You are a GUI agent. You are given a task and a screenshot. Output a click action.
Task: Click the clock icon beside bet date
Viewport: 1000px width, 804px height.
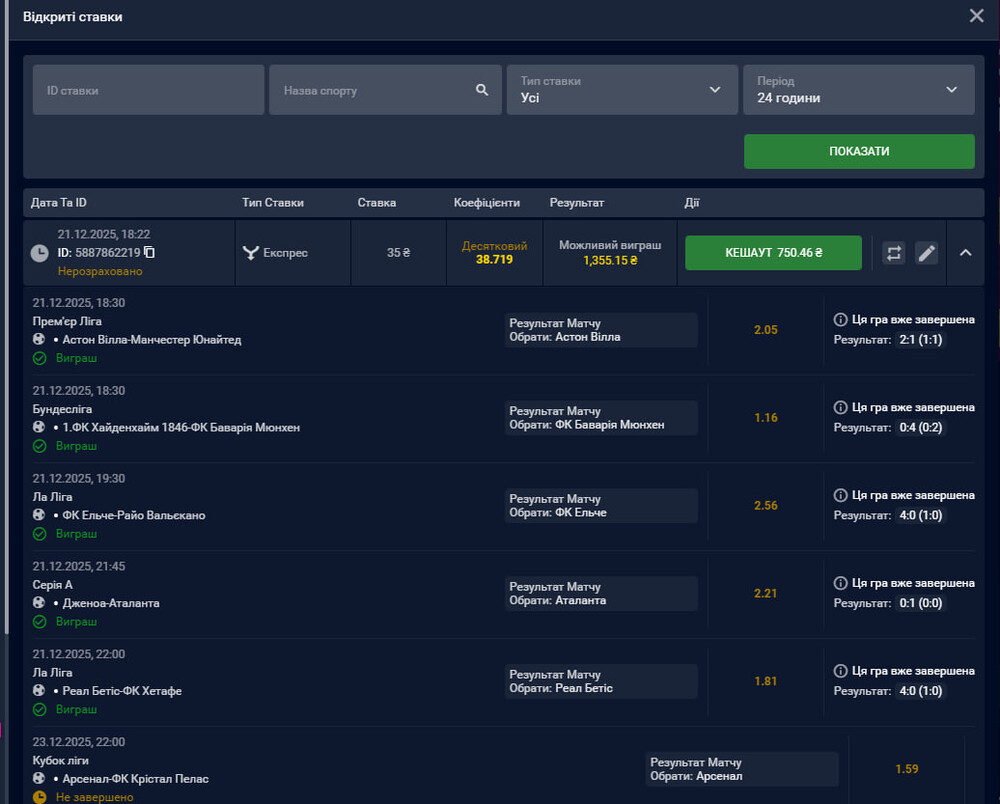[40, 253]
